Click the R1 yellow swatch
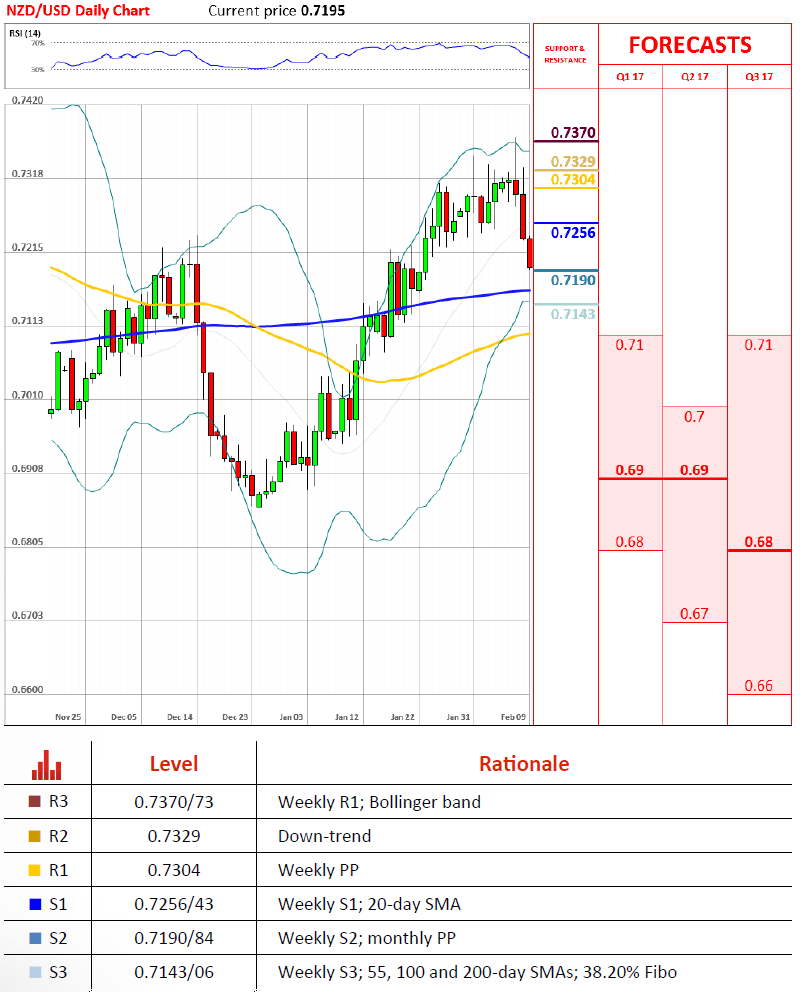800x992 pixels. (35, 870)
